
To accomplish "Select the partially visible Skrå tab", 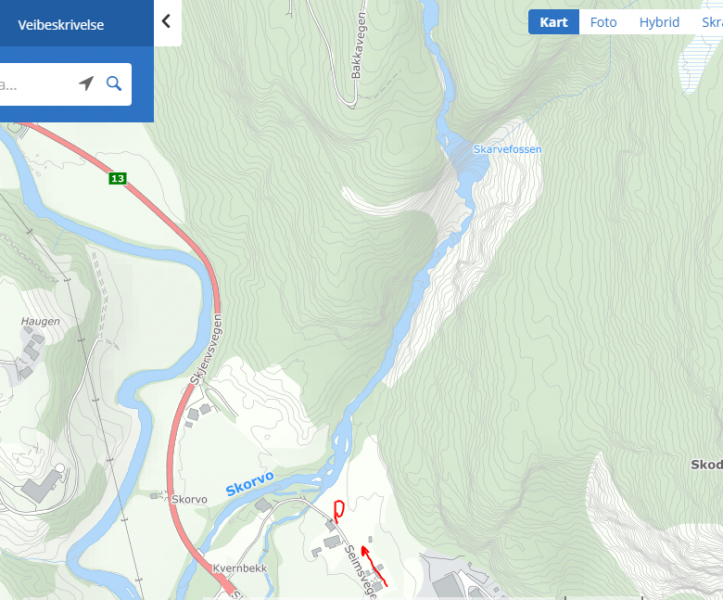I will click(x=711, y=22).
